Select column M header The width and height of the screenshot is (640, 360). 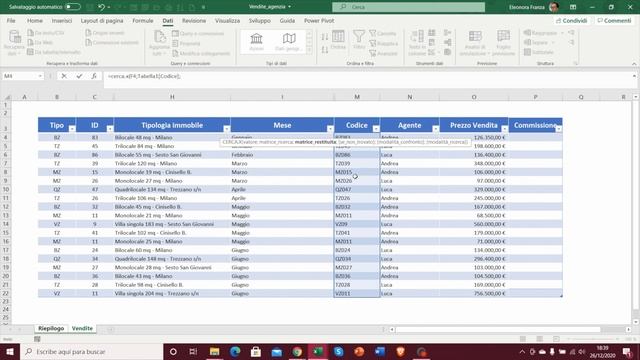coord(357,97)
